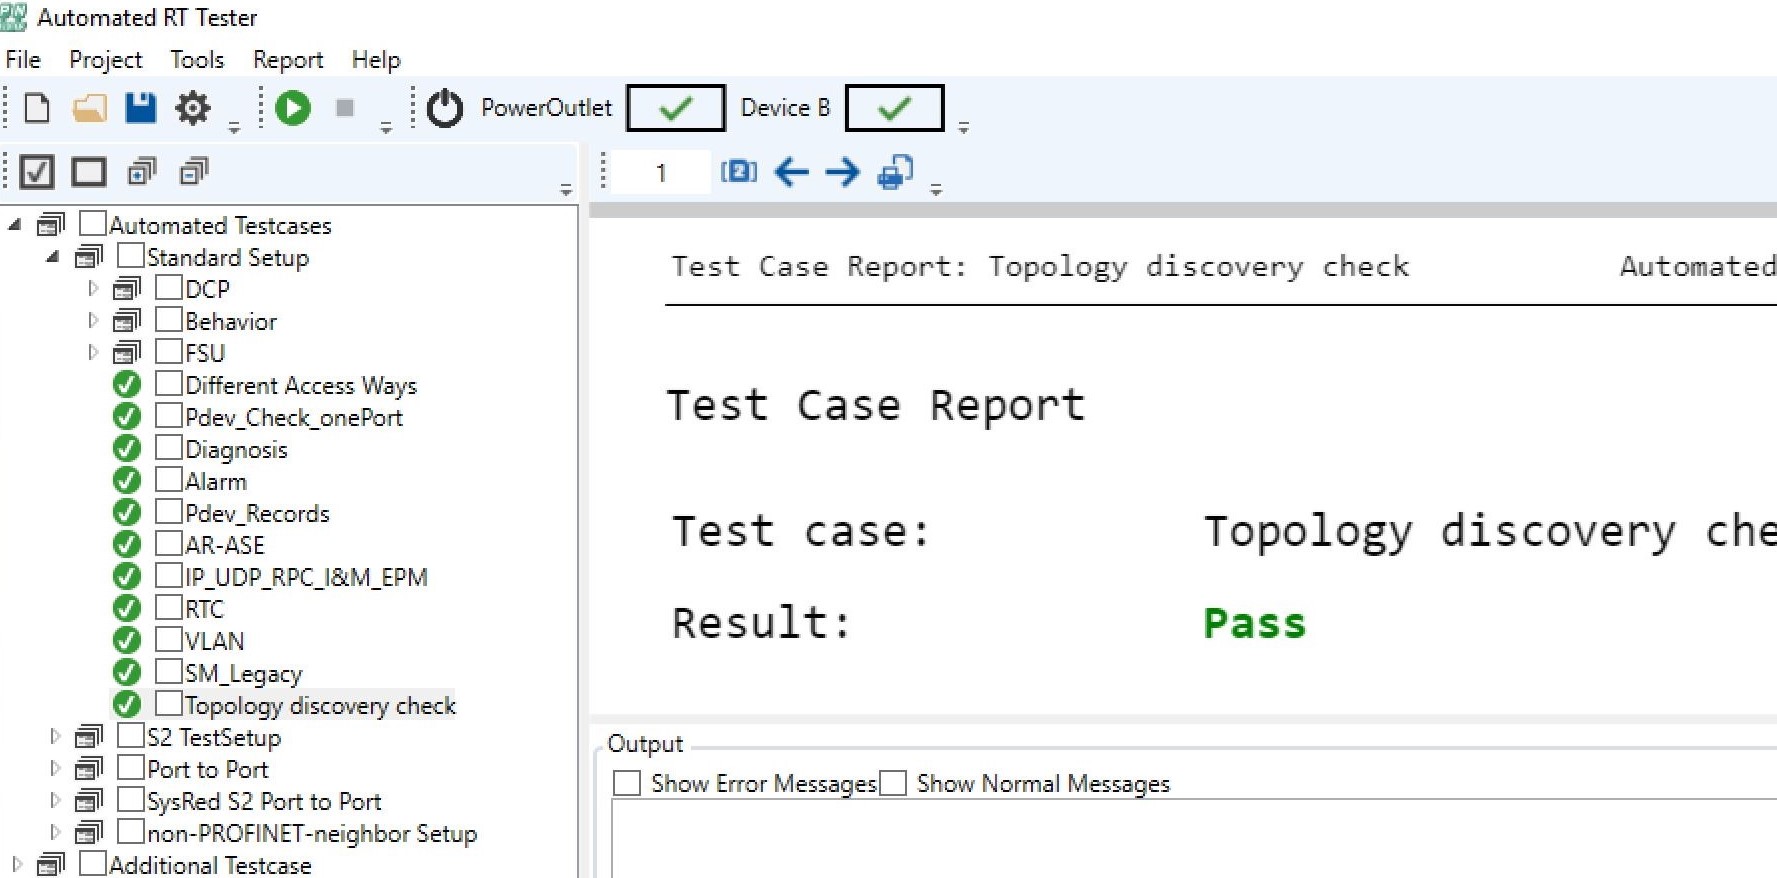Save the project with the floppy disk icon
Screen dimensions: 1777x878
pyautogui.click(x=140, y=108)
